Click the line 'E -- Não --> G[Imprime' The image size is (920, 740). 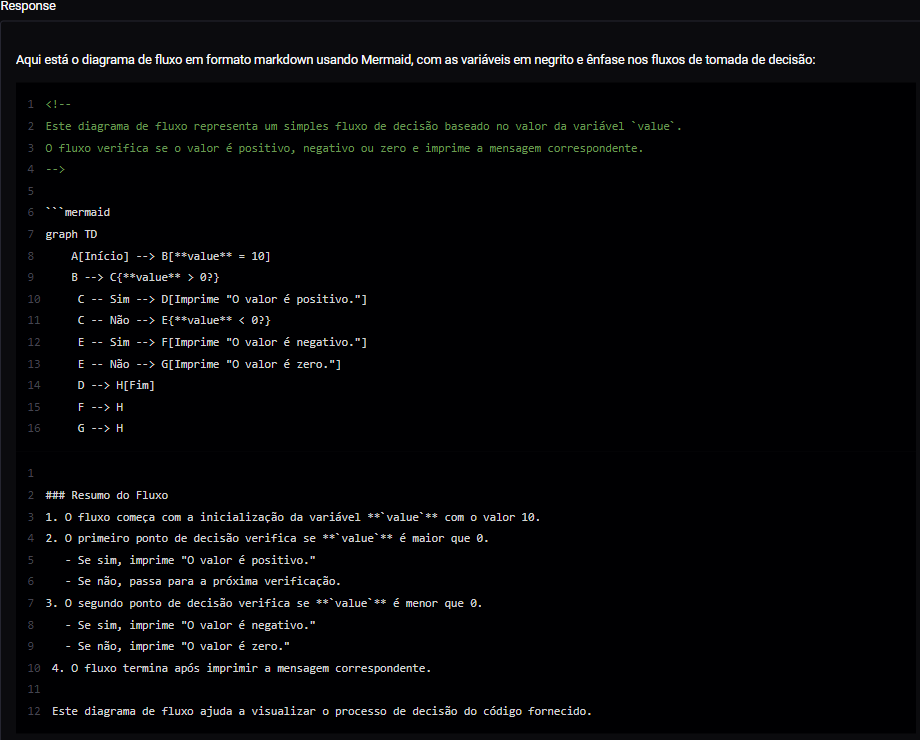(209, 364)
